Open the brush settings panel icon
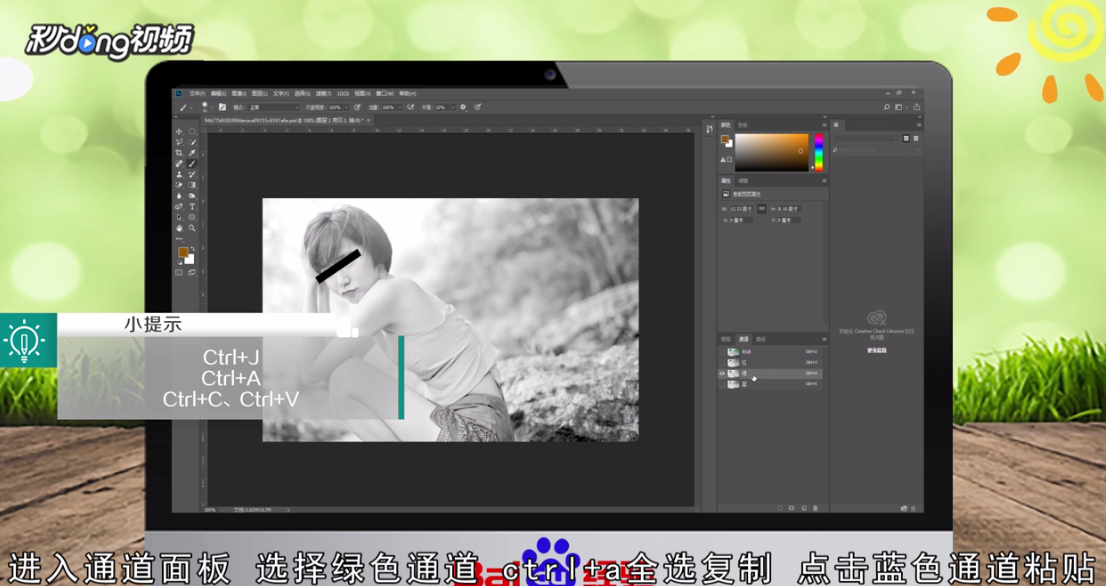Screen dimensions: 1106x586 (x=222, y=107)
